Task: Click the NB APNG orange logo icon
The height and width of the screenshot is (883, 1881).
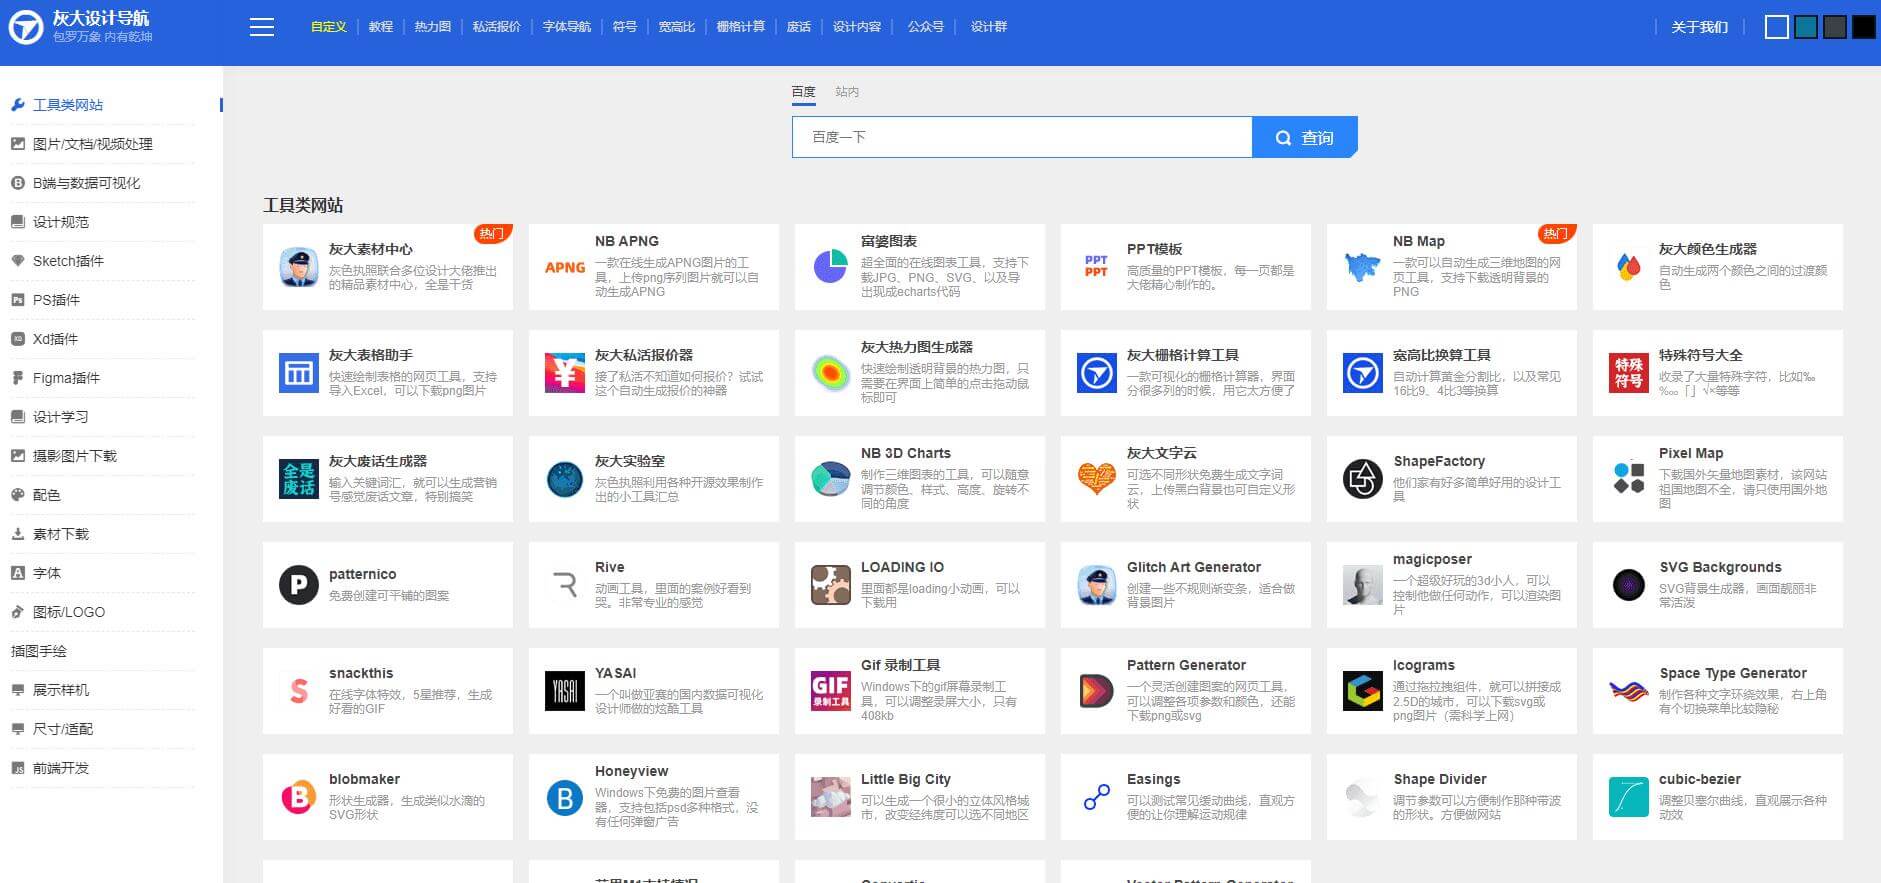Action: pyautogui.click(x=565, y=267)
